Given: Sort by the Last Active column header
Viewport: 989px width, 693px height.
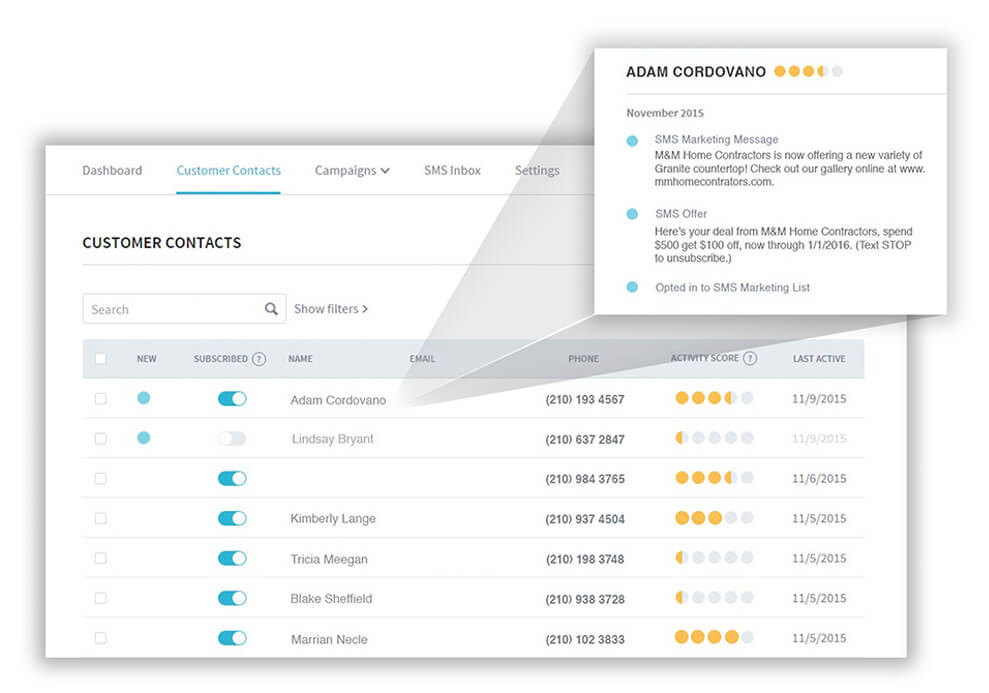Looking at the screenshot, I should click(818, 359).
